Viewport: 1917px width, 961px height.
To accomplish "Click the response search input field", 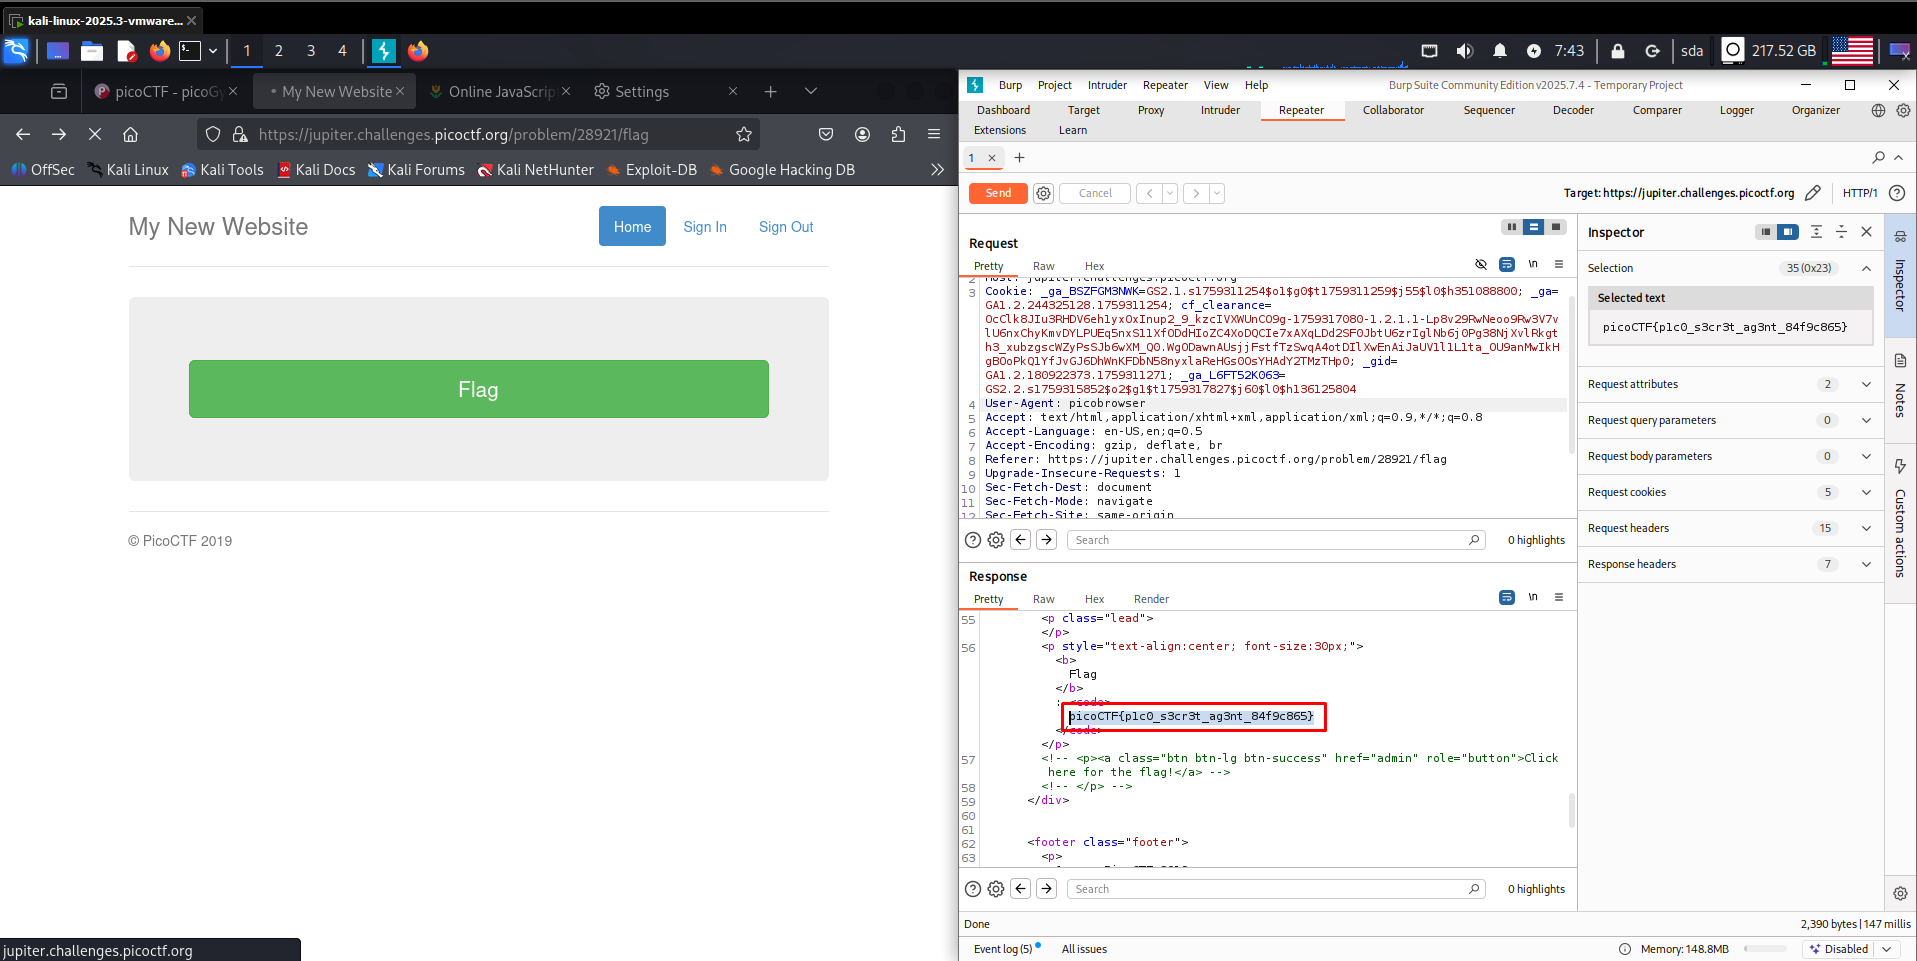I will point(1270,889).
